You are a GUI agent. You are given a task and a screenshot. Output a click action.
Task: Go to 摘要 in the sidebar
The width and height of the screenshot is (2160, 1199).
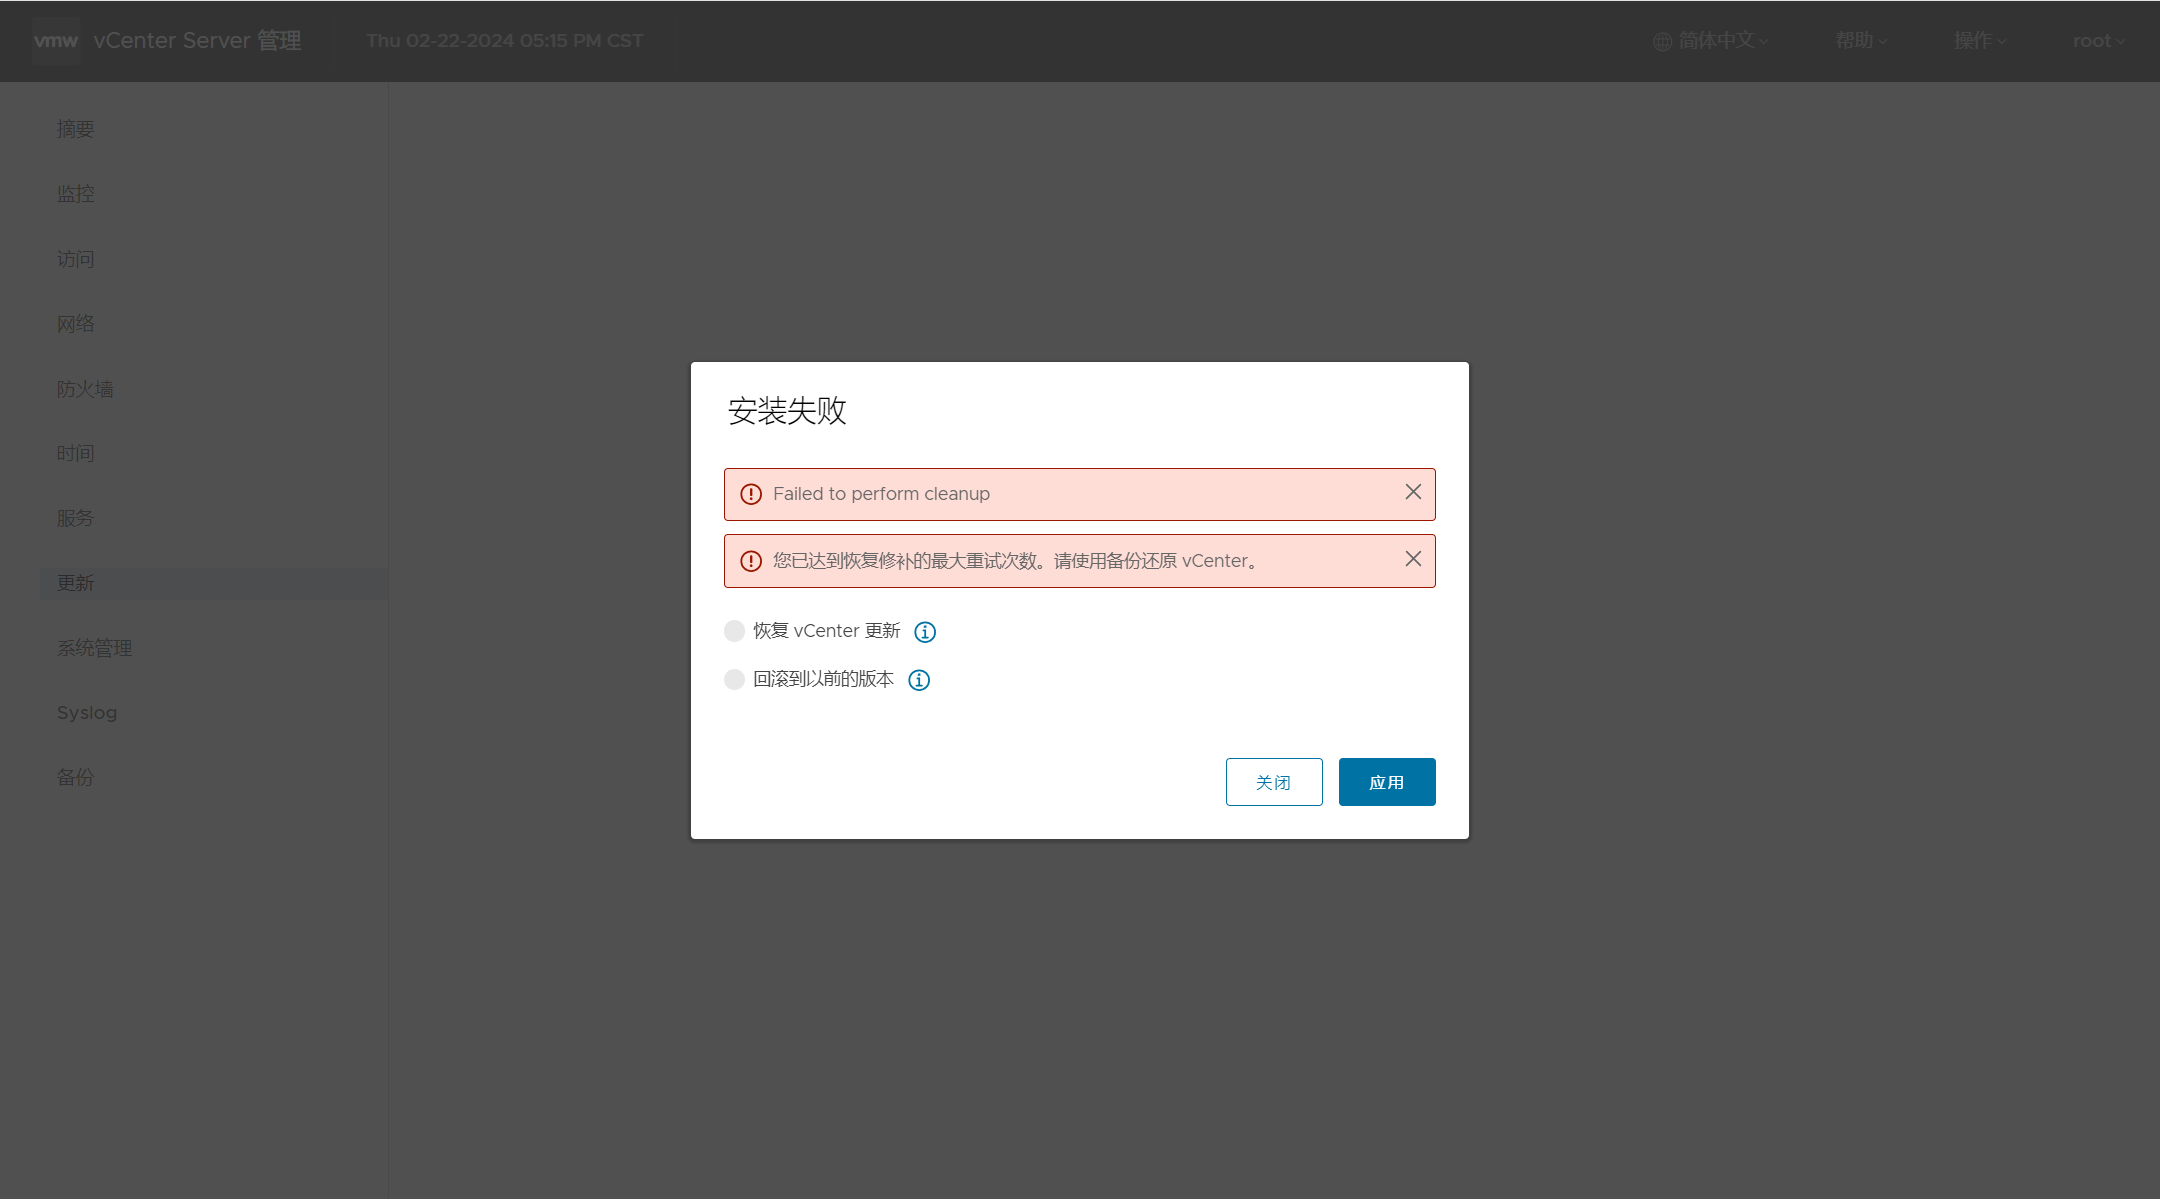pyautogui.click(x=75, y=129)
